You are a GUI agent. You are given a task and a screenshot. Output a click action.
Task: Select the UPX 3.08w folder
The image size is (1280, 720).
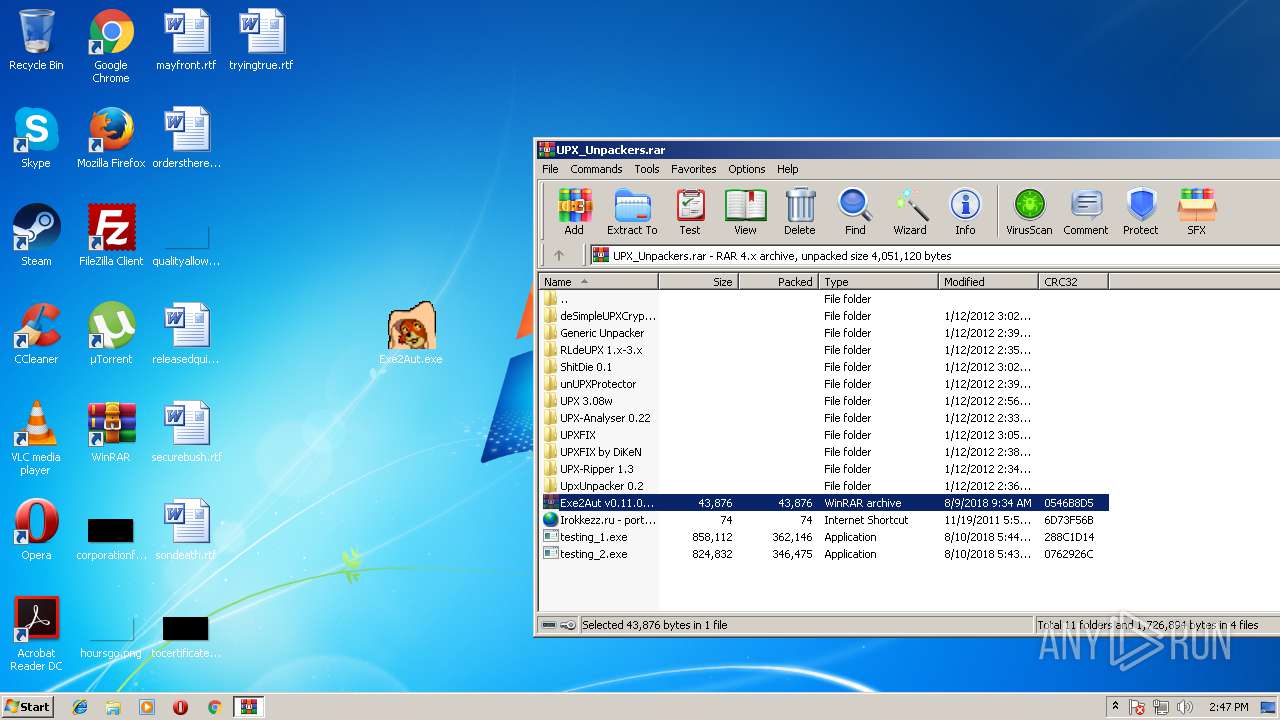click(823, 401)
